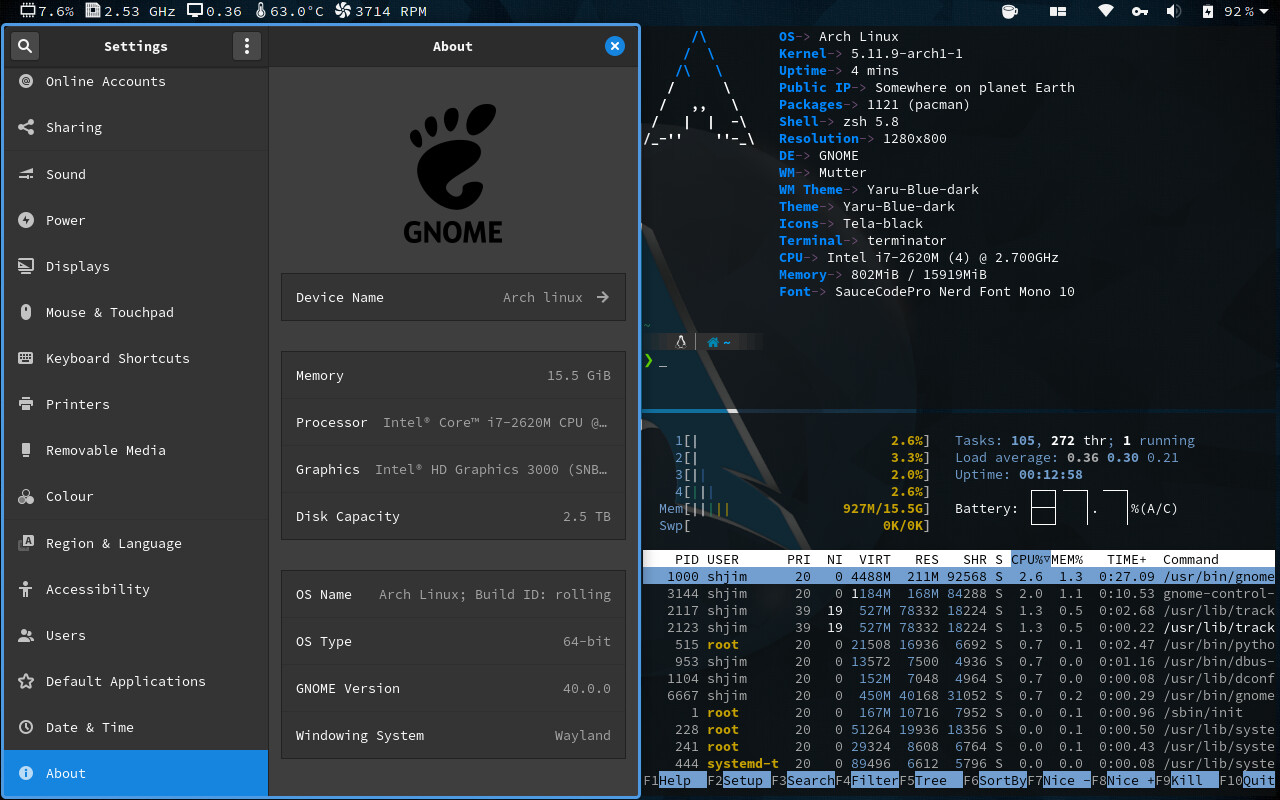The width and height of the screenshot is (1280, 800).
Task: Open Keyboard Shortcuts panel
Action: pyautogui.click(x=136, y=358)
